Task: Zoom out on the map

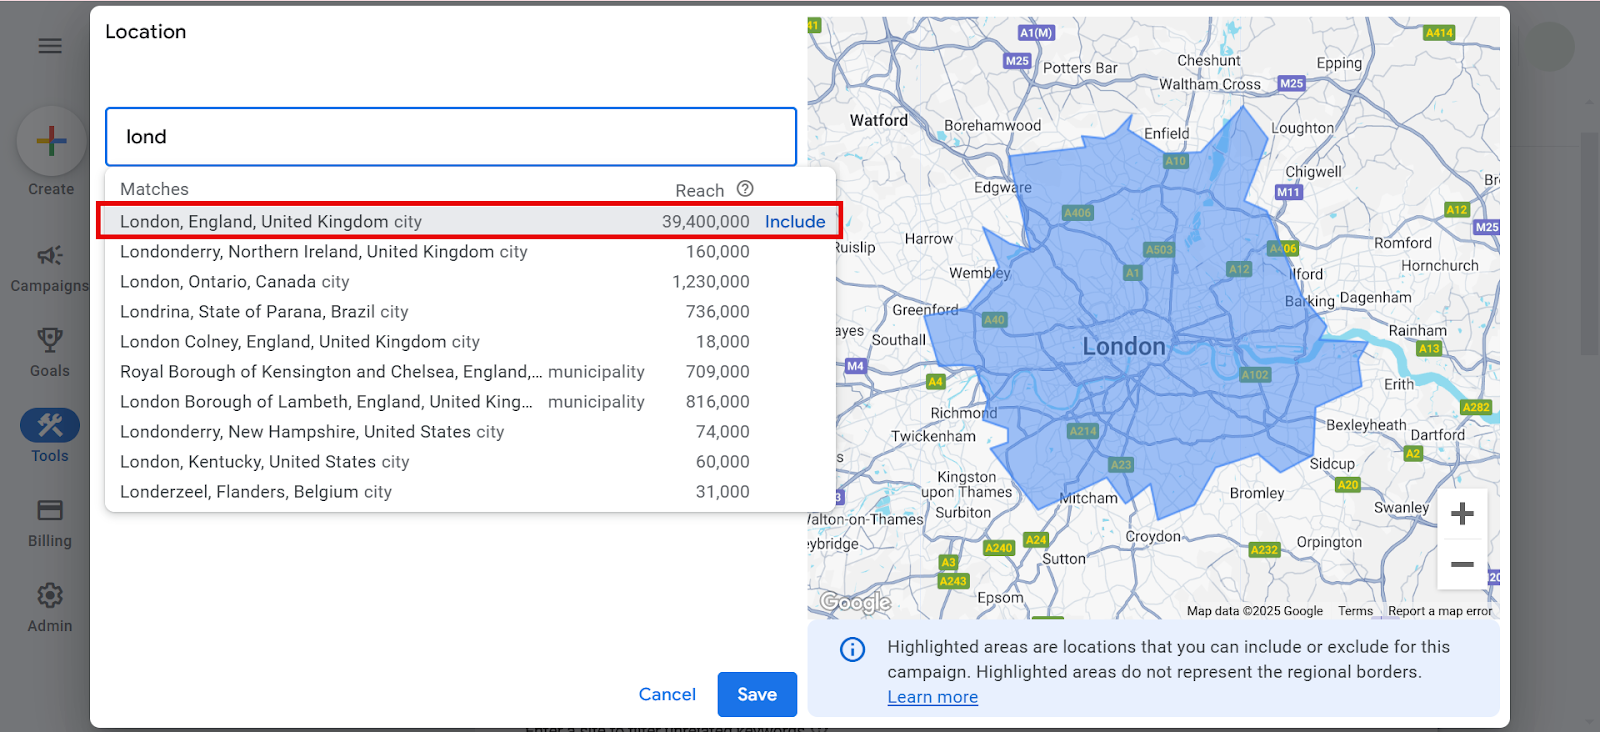Action: (1462, 564)
